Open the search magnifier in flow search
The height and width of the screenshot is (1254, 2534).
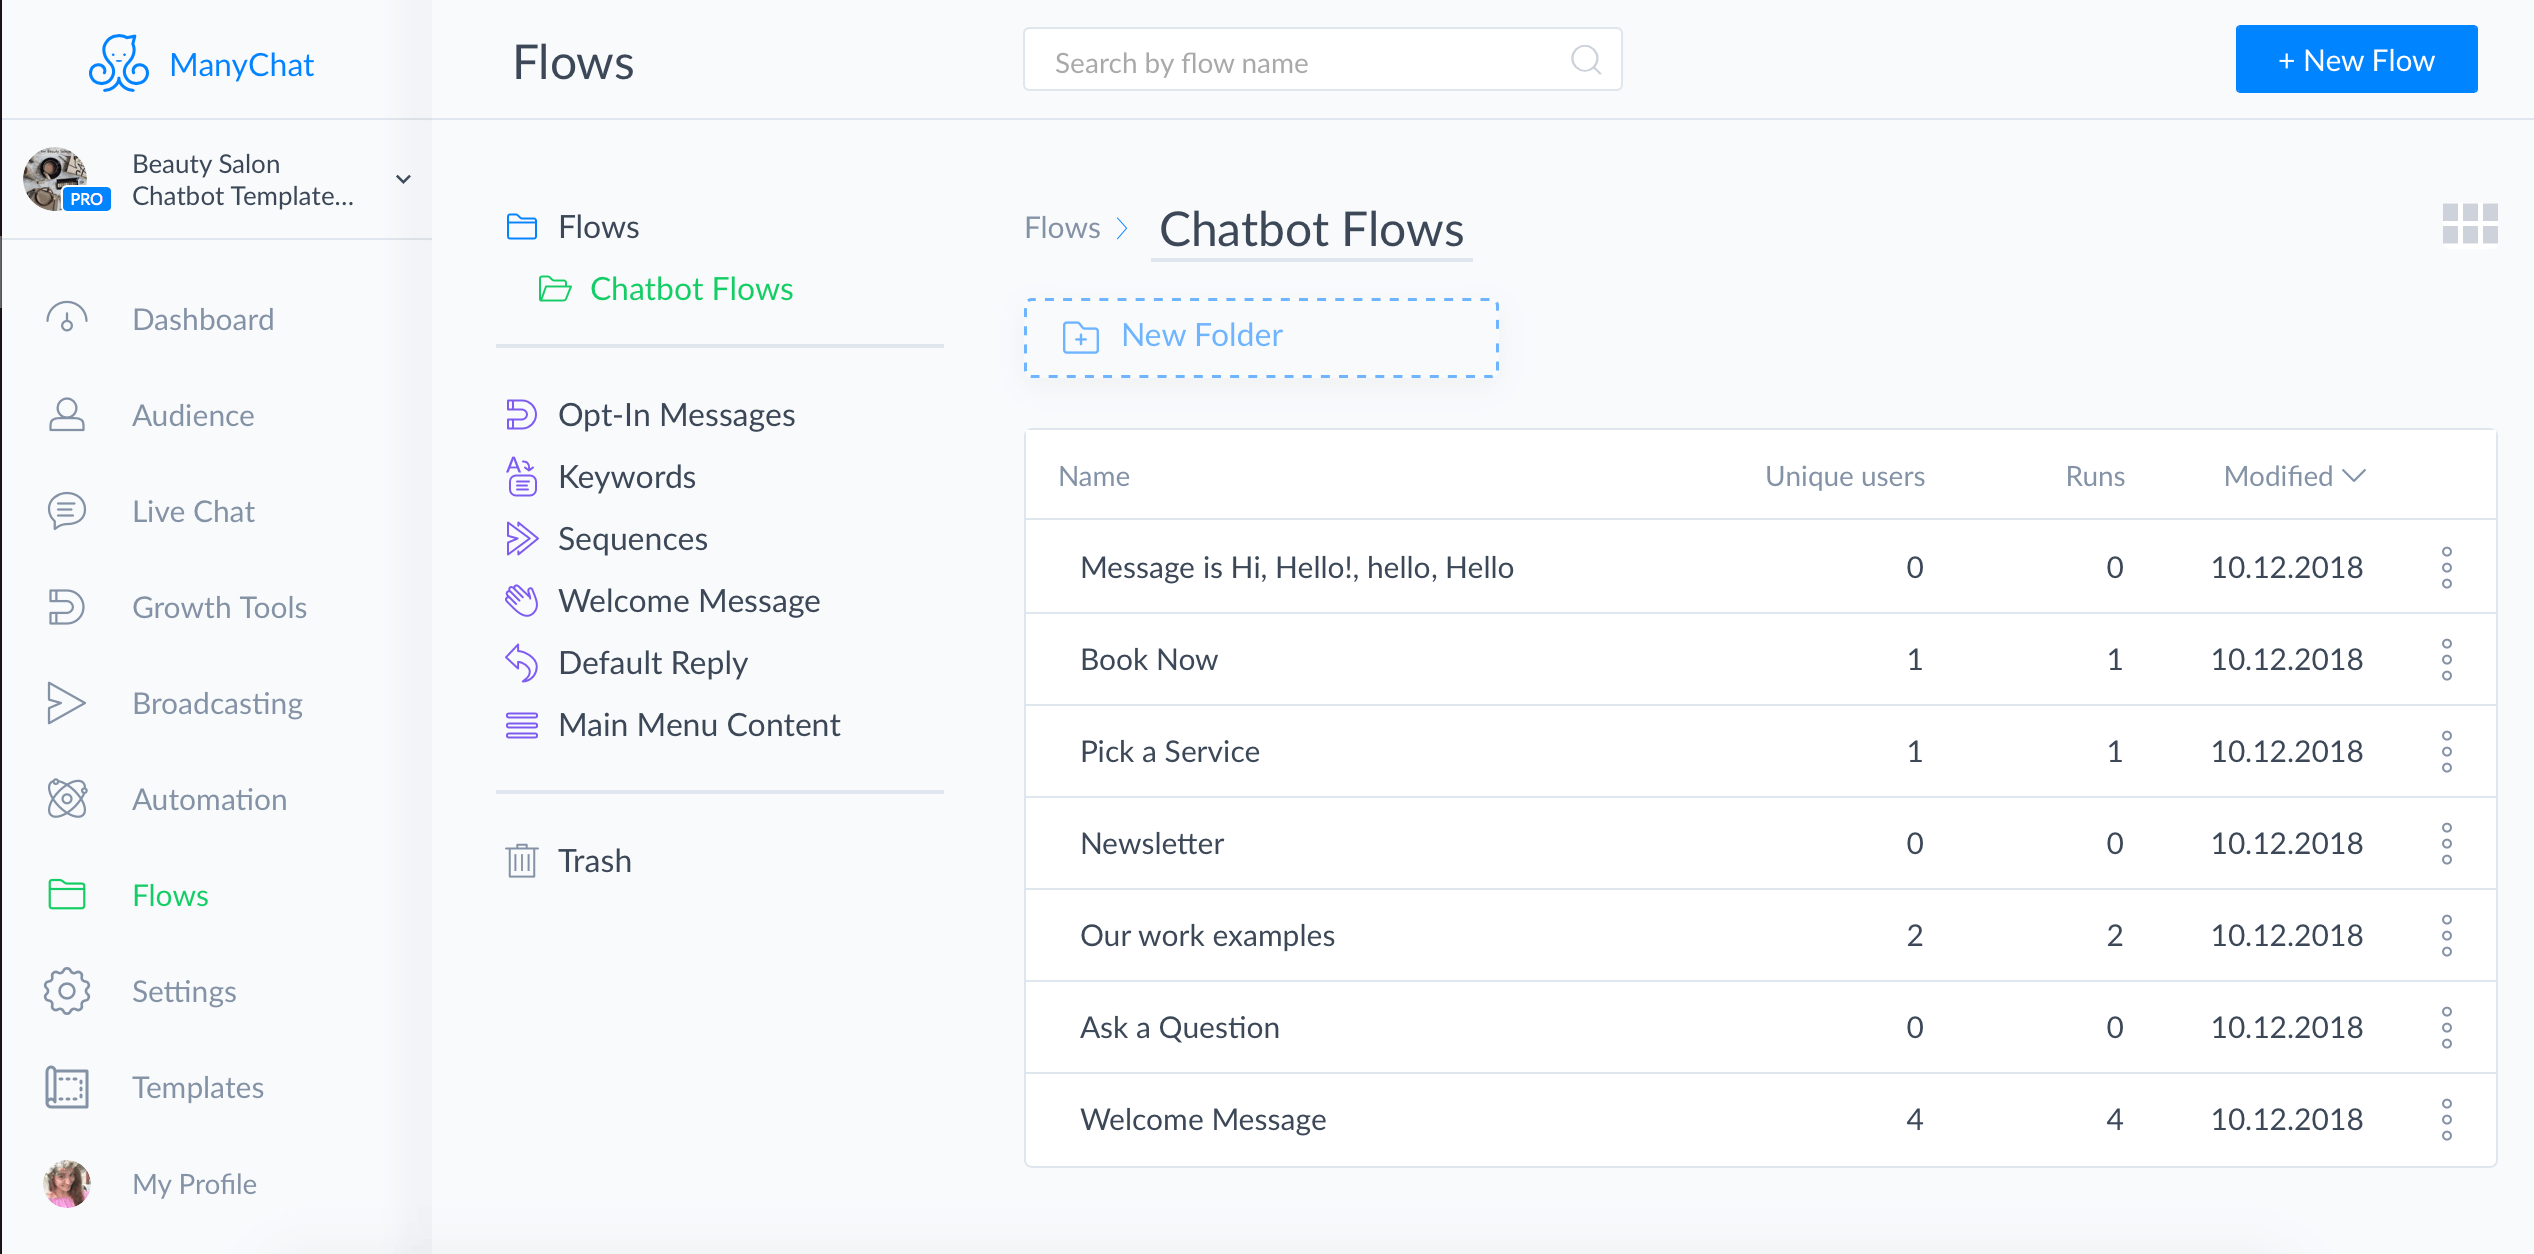tap(1585, 60)
